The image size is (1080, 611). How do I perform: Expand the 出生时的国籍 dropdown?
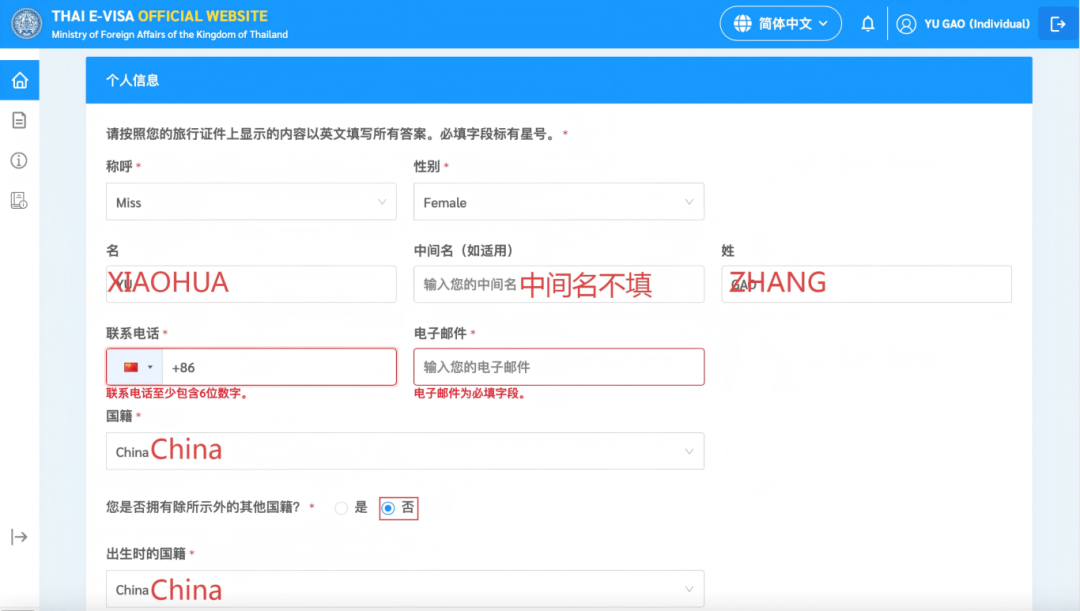tap(405, 589)
